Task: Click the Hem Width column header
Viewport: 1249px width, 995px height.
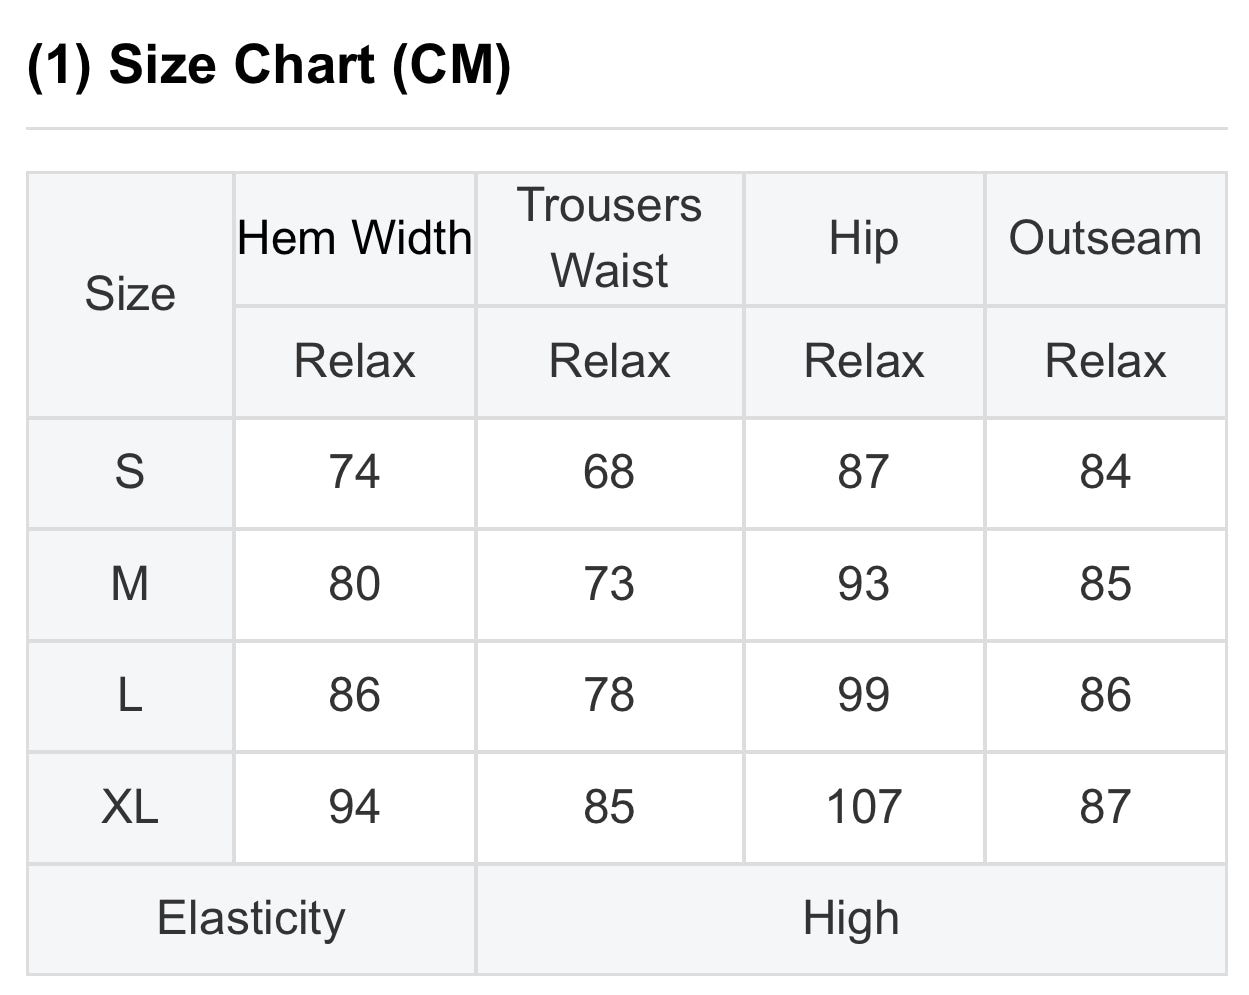Action: [355, 239]
